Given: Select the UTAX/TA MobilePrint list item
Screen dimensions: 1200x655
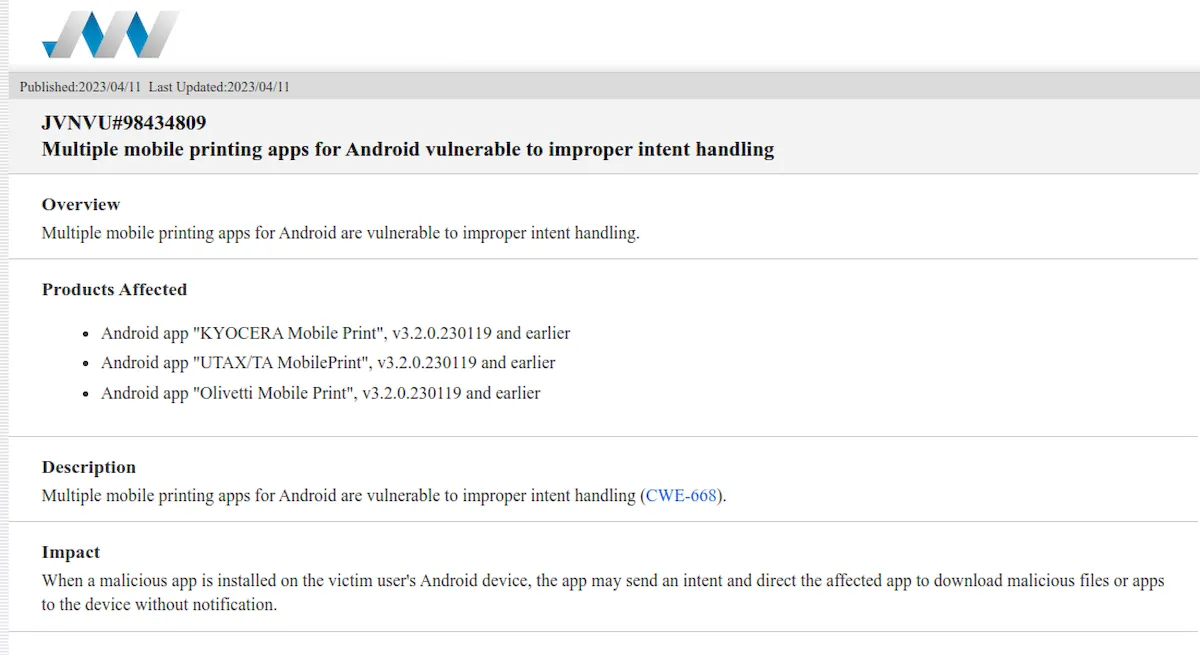Looking at the screenshot, I should pos(328,362).
